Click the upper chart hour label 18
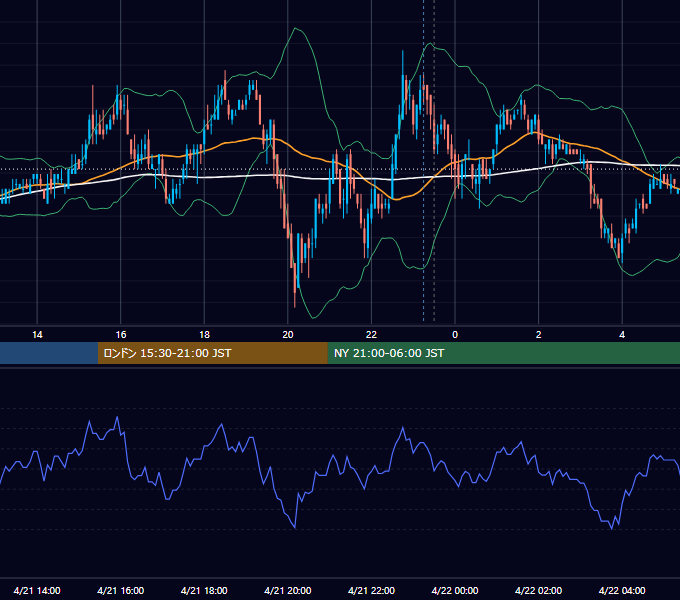Image resolution: width=680 pixels, height=600 pixels. pyautogui.click(x=204, y=335)
